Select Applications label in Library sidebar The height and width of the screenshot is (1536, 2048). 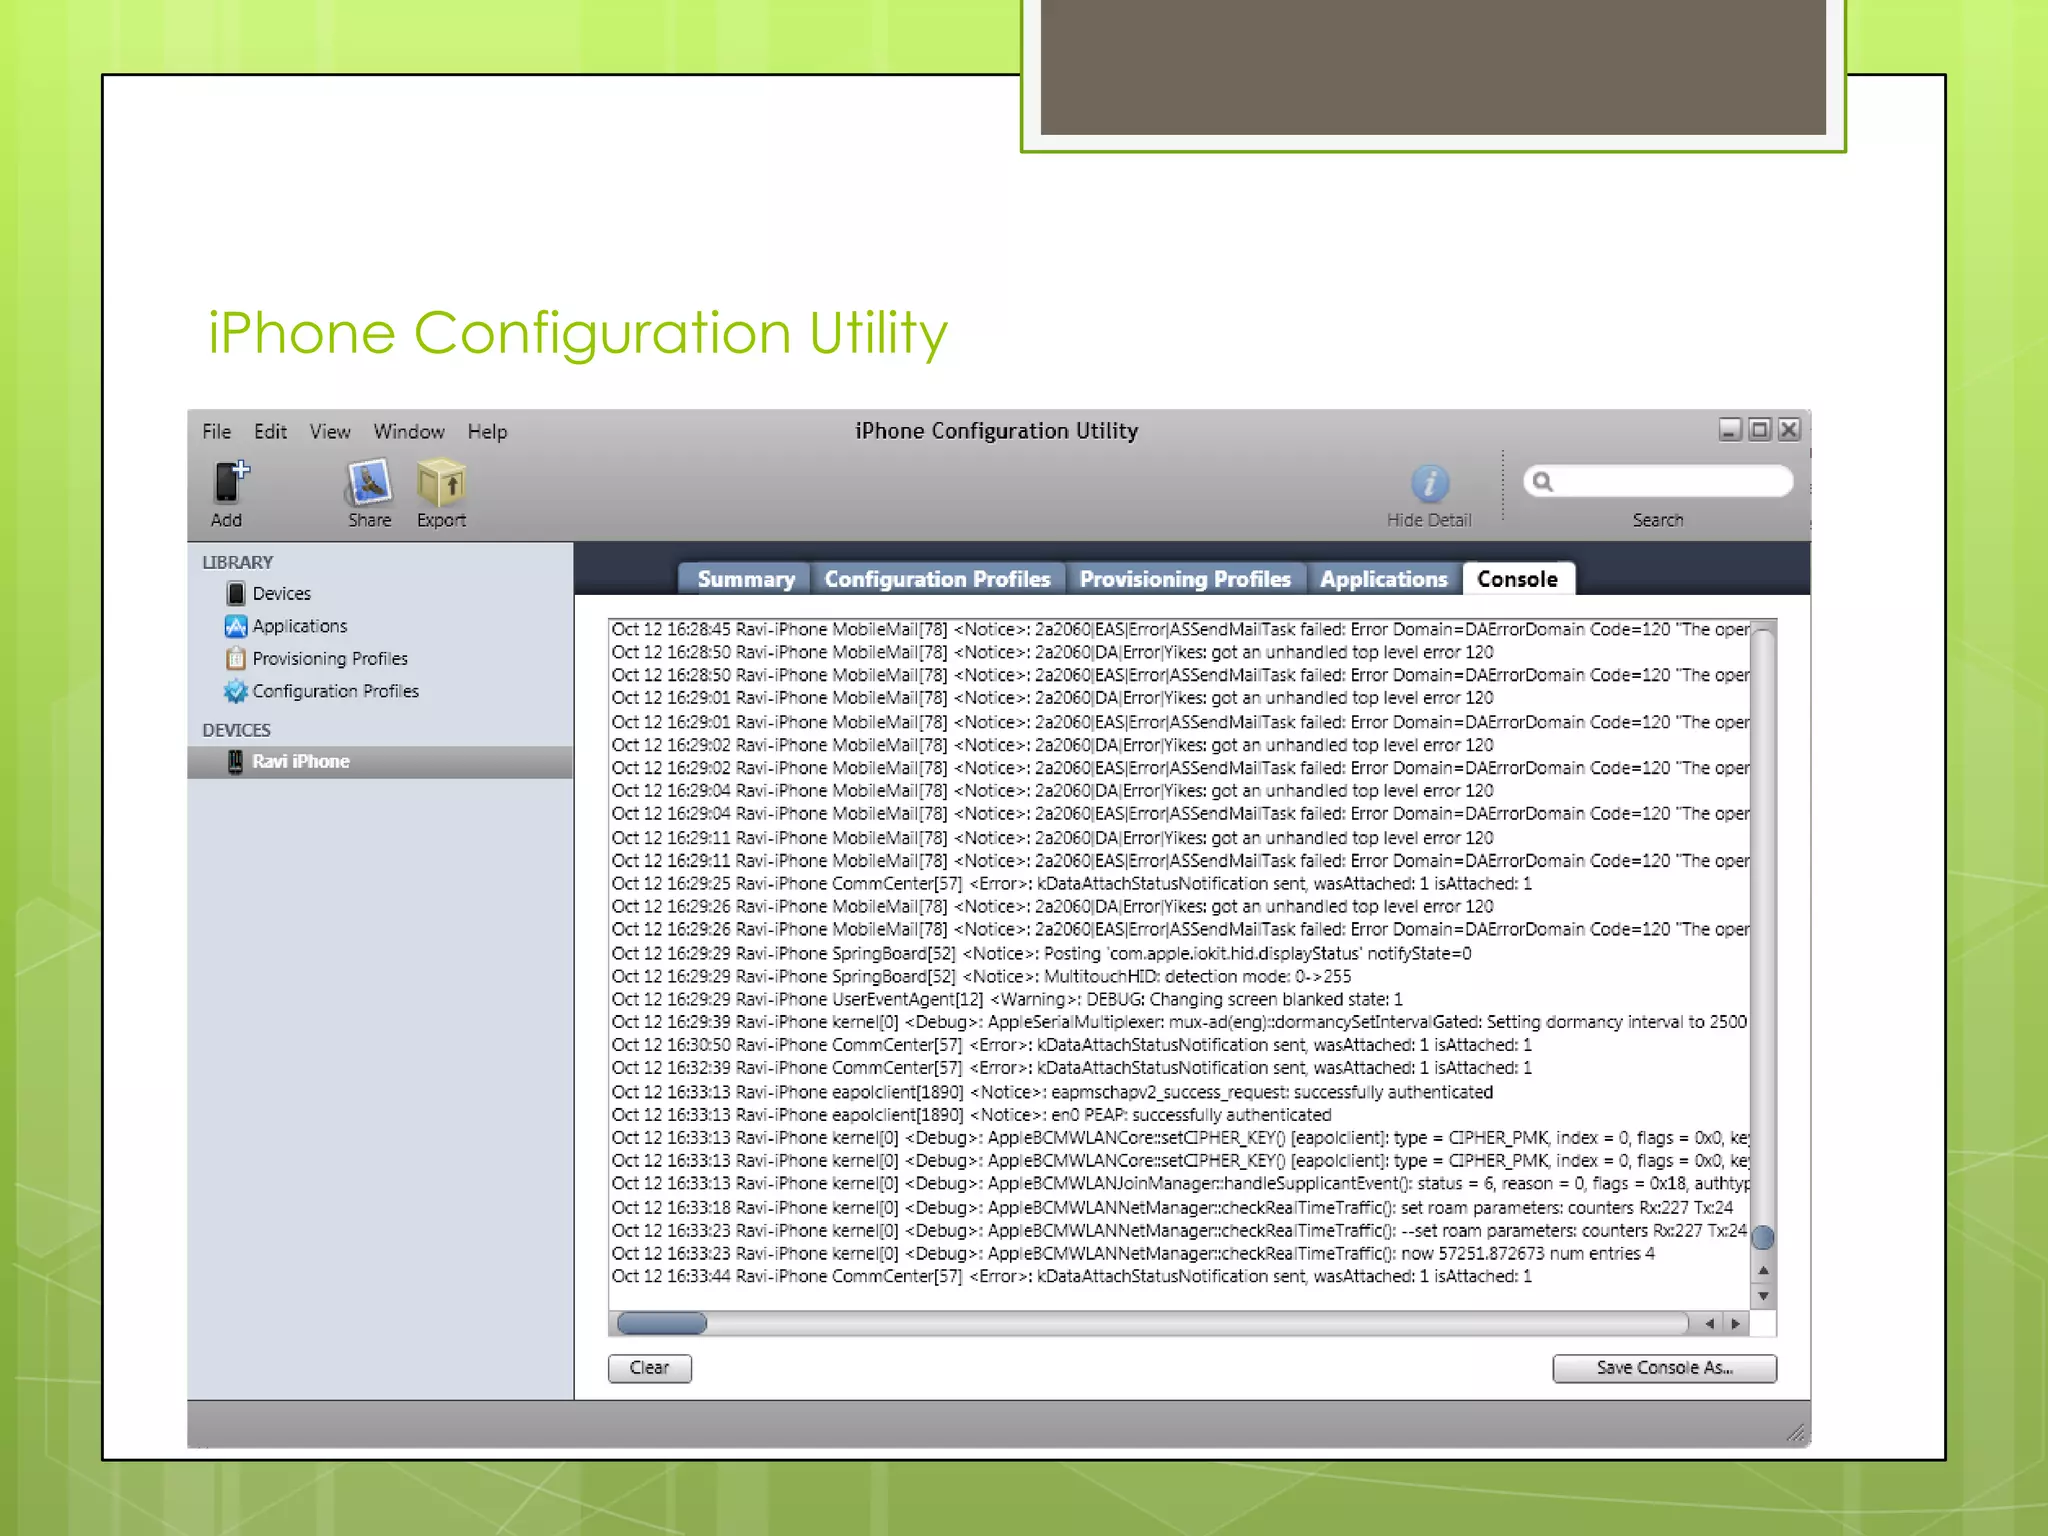click(x=300, y=626)
